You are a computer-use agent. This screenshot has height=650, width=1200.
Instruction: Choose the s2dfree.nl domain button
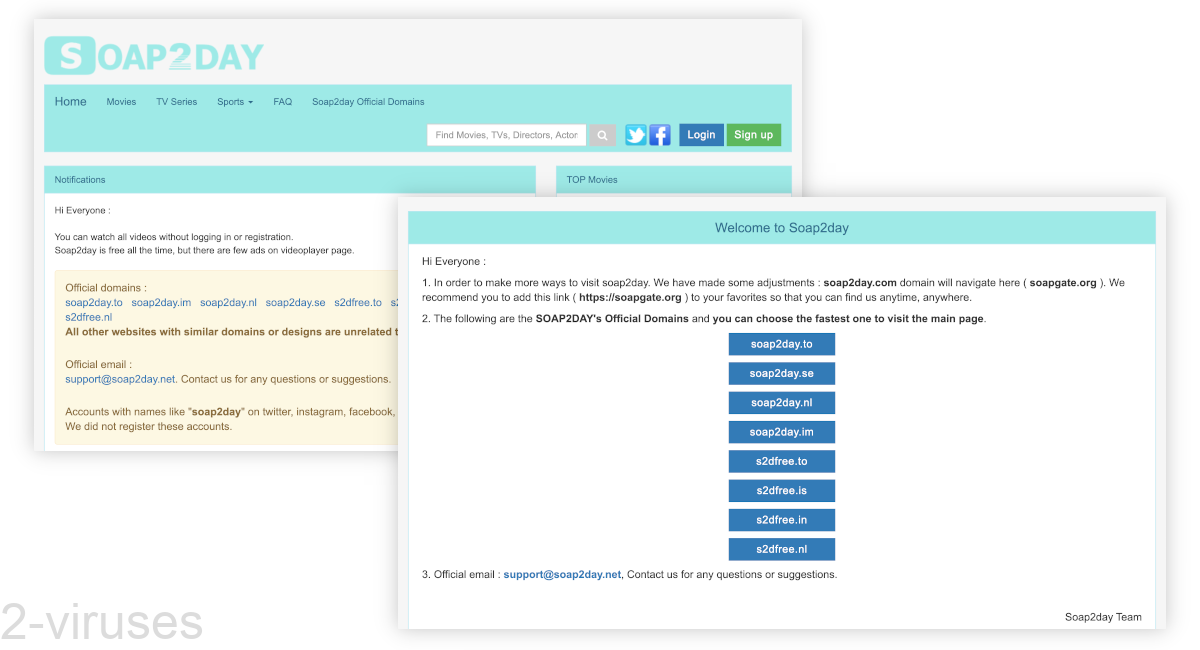click(x=782, y=549)
